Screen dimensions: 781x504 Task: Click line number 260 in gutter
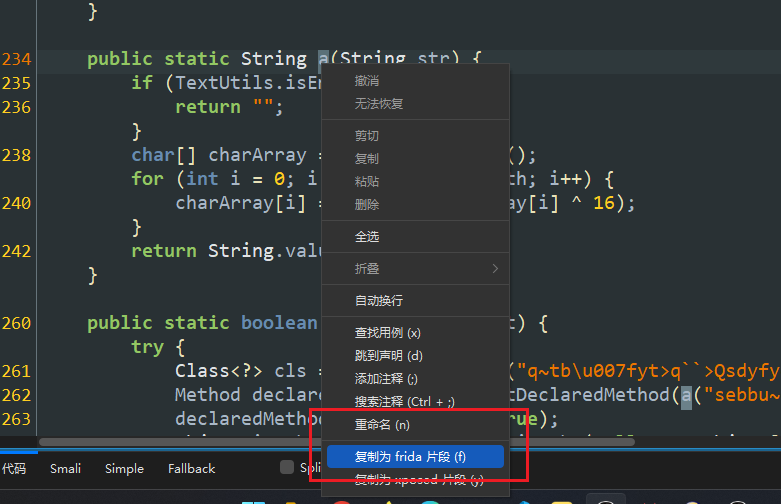tap(16, 323)
